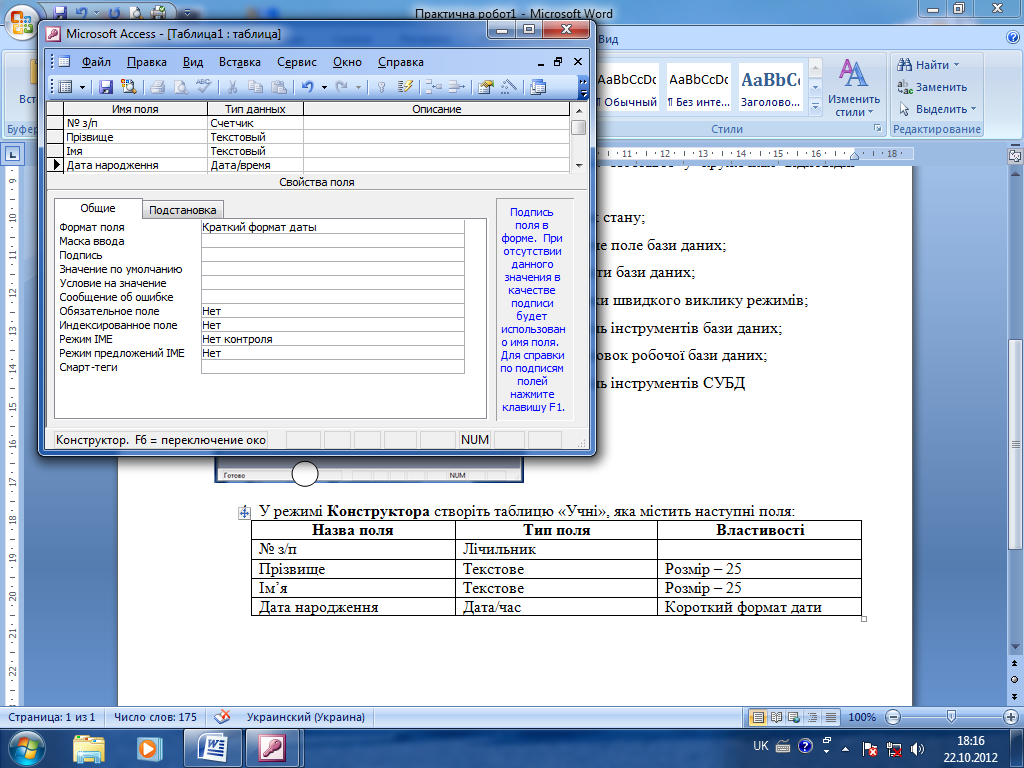The image size is (1024, 768).
Task: Open the Справка menu in Access
Action: pyautogui.click(x=400, y=62)
